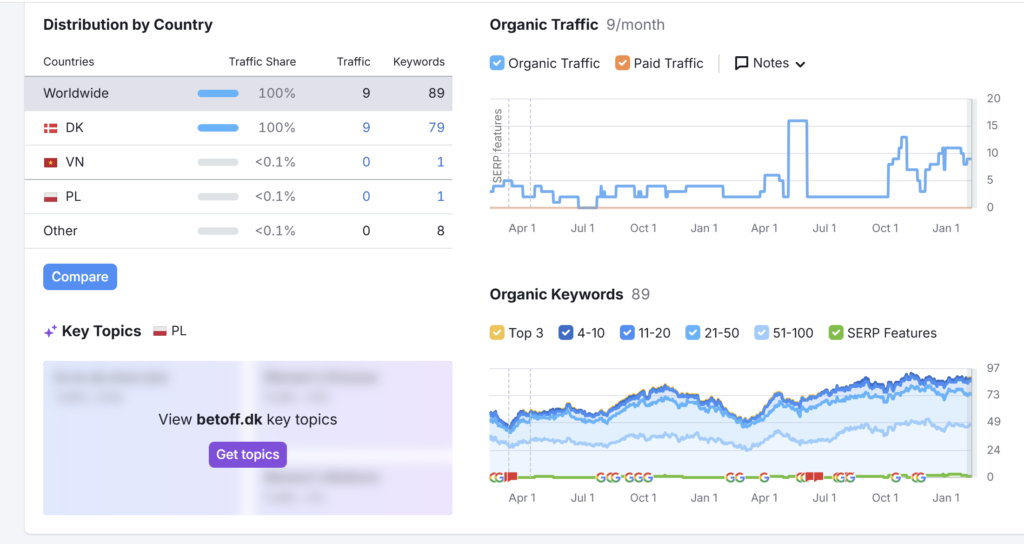Toggle the 21-50 positions checkbox
The image size is (1024, 544).
(x=695, y=332)
